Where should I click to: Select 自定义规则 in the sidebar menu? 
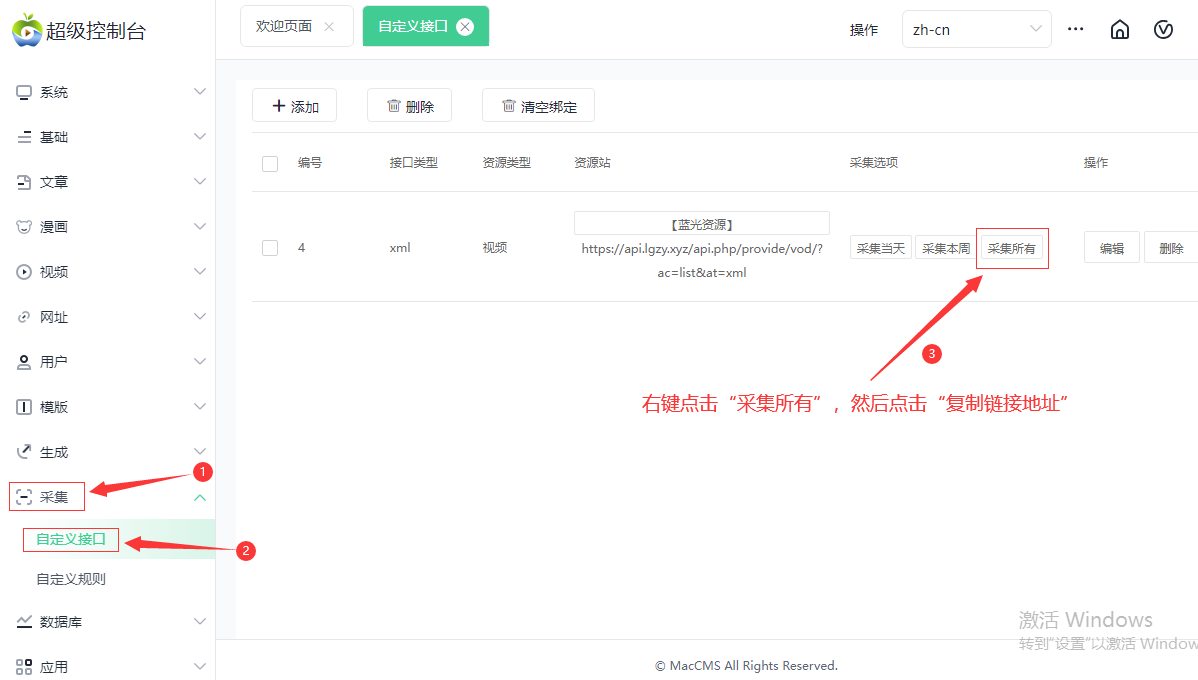(x=70, y=578)
